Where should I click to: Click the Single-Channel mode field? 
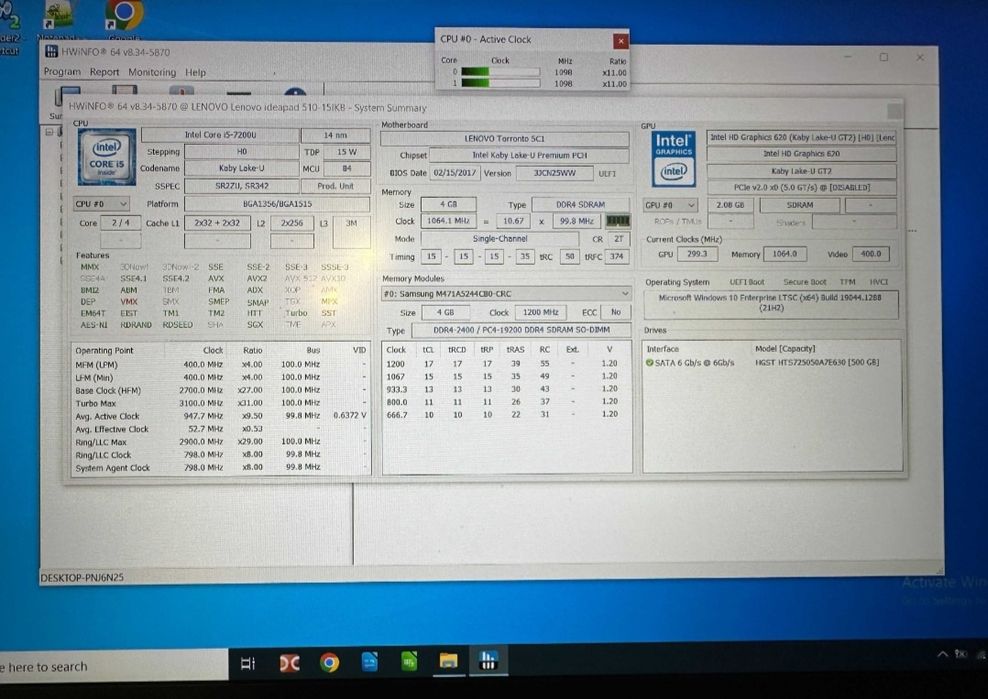point(500,239)
